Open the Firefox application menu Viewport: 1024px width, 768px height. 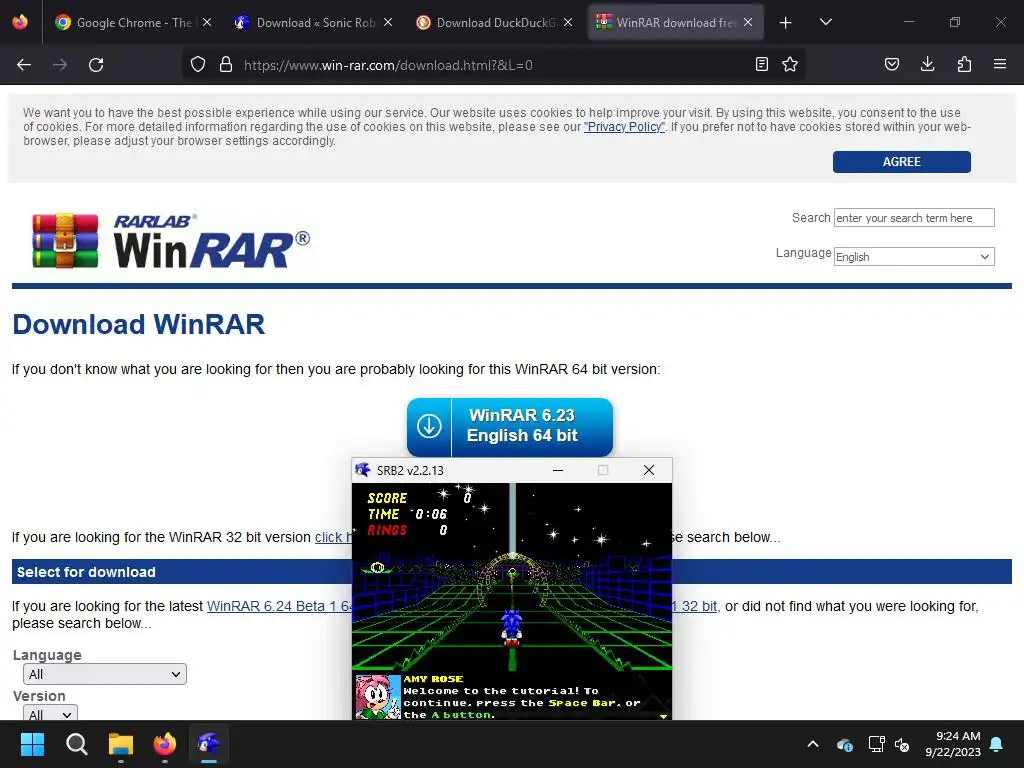click(1000, 65)
